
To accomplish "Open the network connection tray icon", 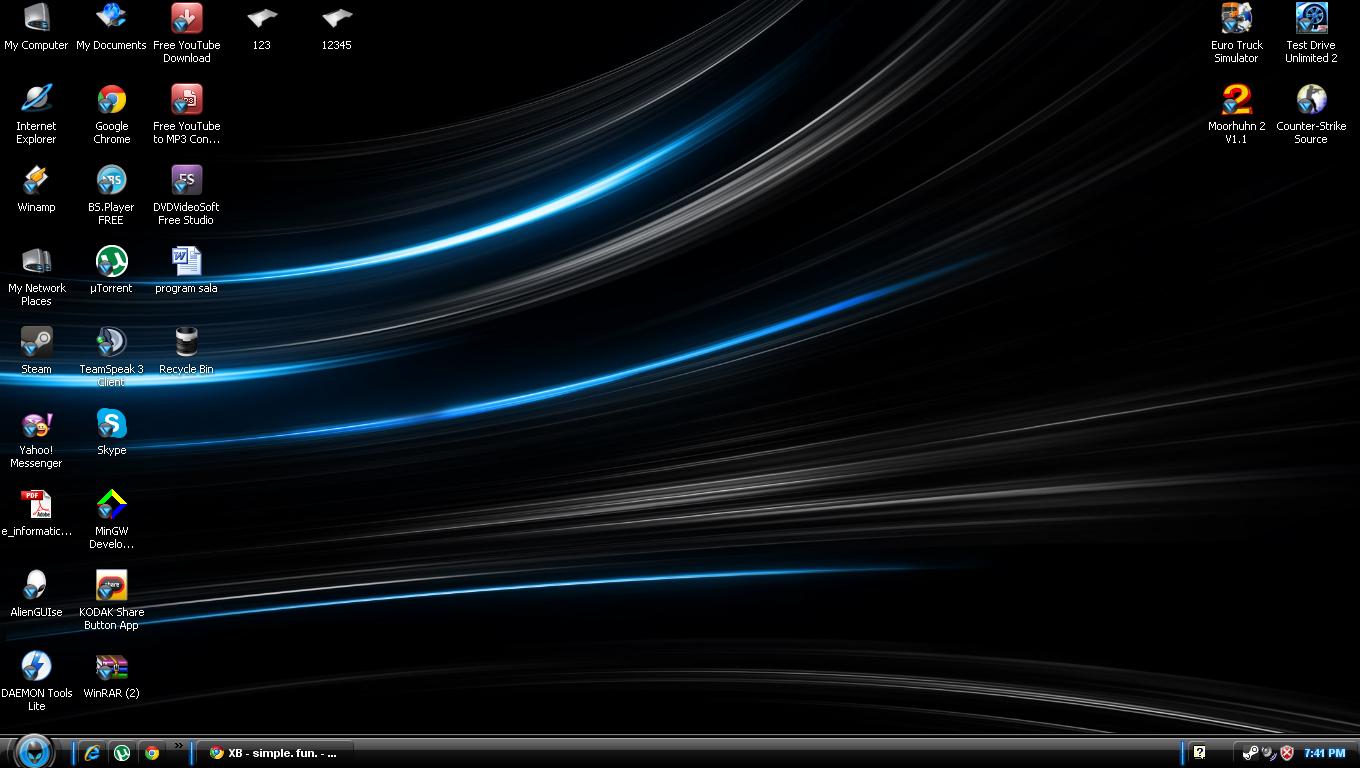I will 1269,753.
